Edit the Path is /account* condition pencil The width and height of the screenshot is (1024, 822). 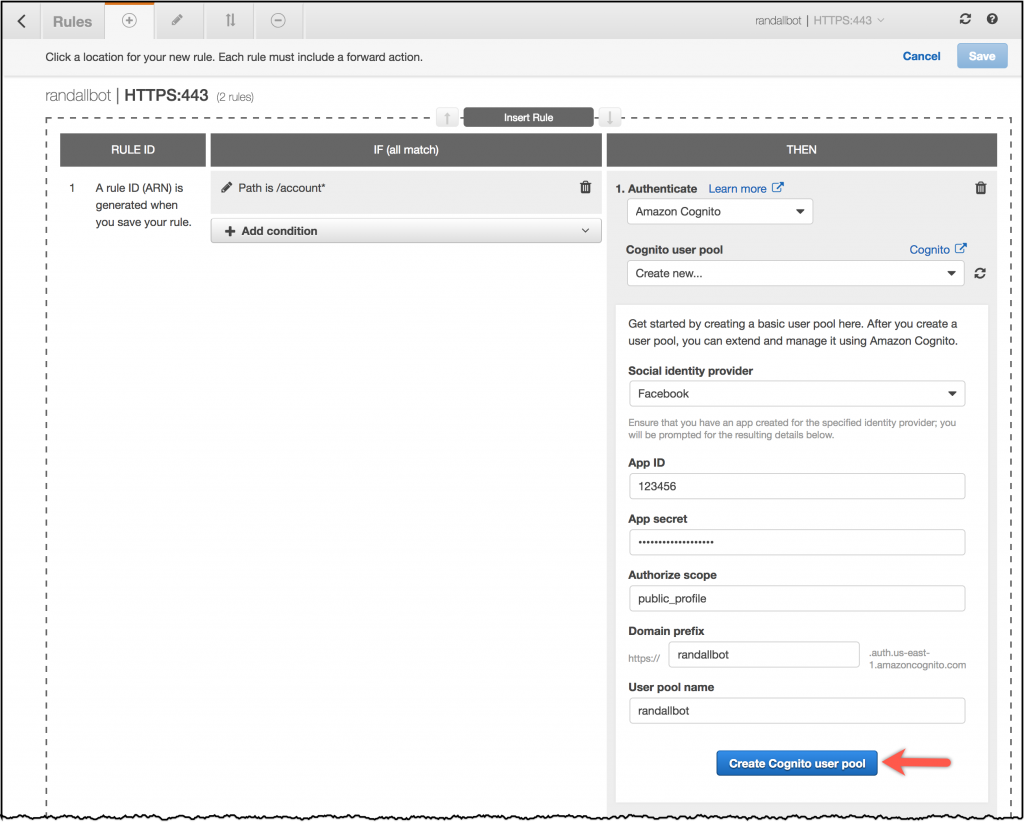pyautogui.click(x=227, y=188)
